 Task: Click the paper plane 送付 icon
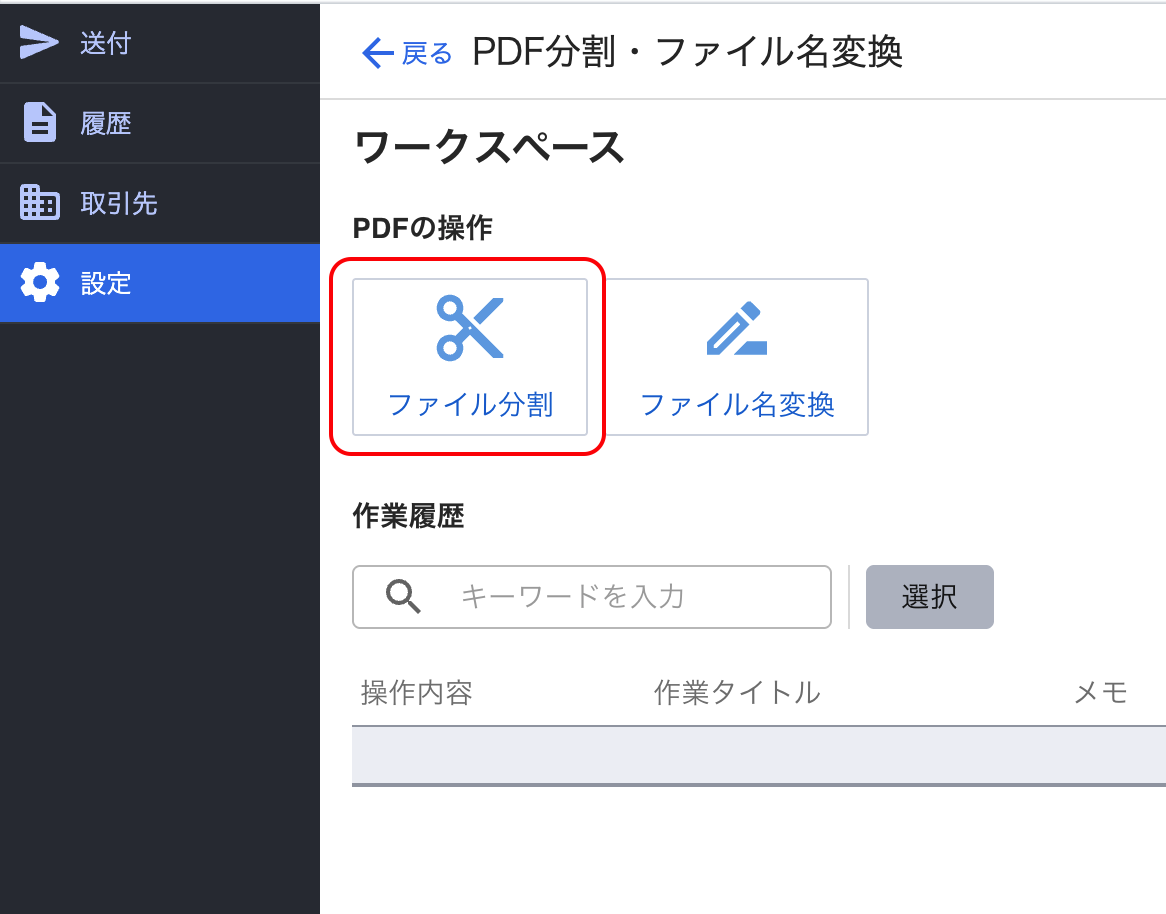point(40,43)
